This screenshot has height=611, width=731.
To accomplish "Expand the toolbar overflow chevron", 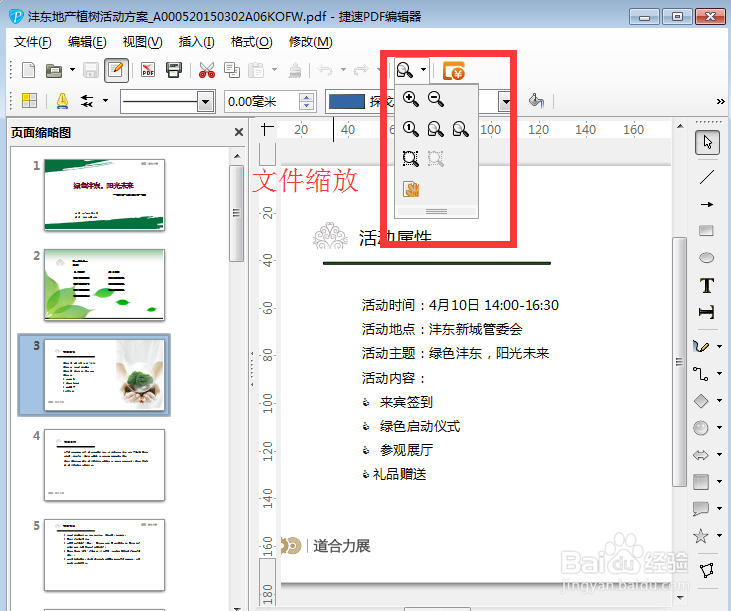I will click(x=720, y=101).
